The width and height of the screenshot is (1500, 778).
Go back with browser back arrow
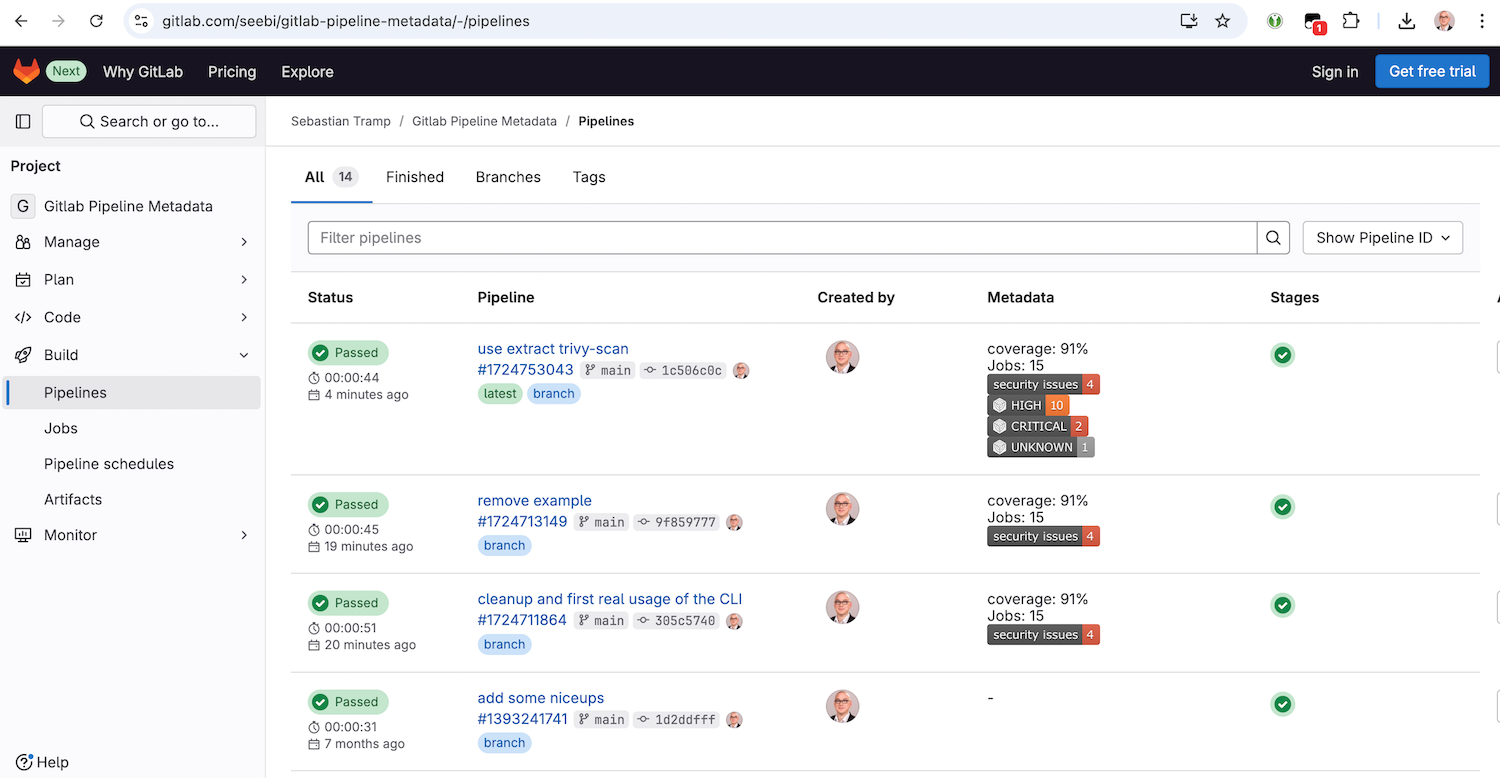click(x=21, y=21)
